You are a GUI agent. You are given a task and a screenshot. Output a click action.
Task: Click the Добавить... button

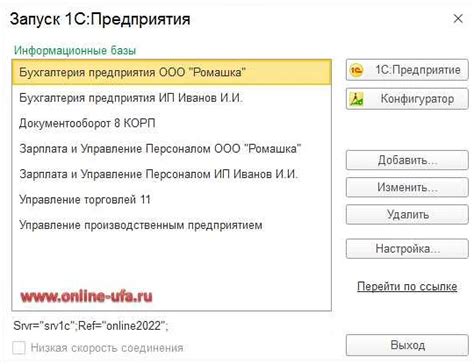point(407,160)
